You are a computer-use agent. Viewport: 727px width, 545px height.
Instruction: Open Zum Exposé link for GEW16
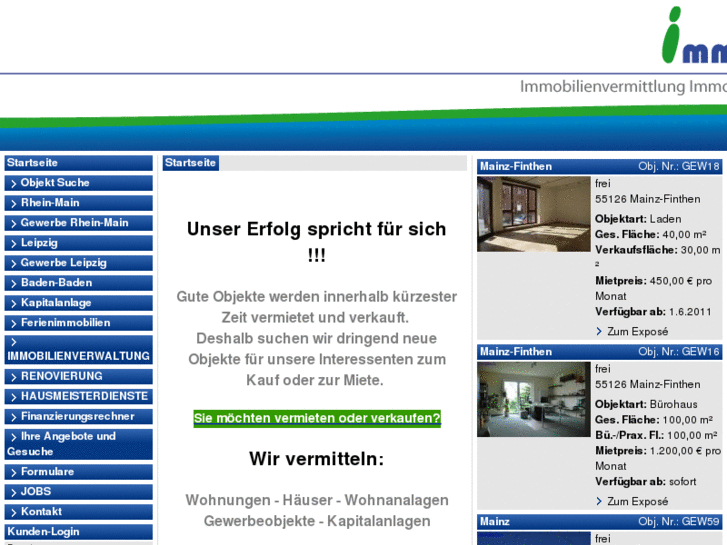[638, 501]
